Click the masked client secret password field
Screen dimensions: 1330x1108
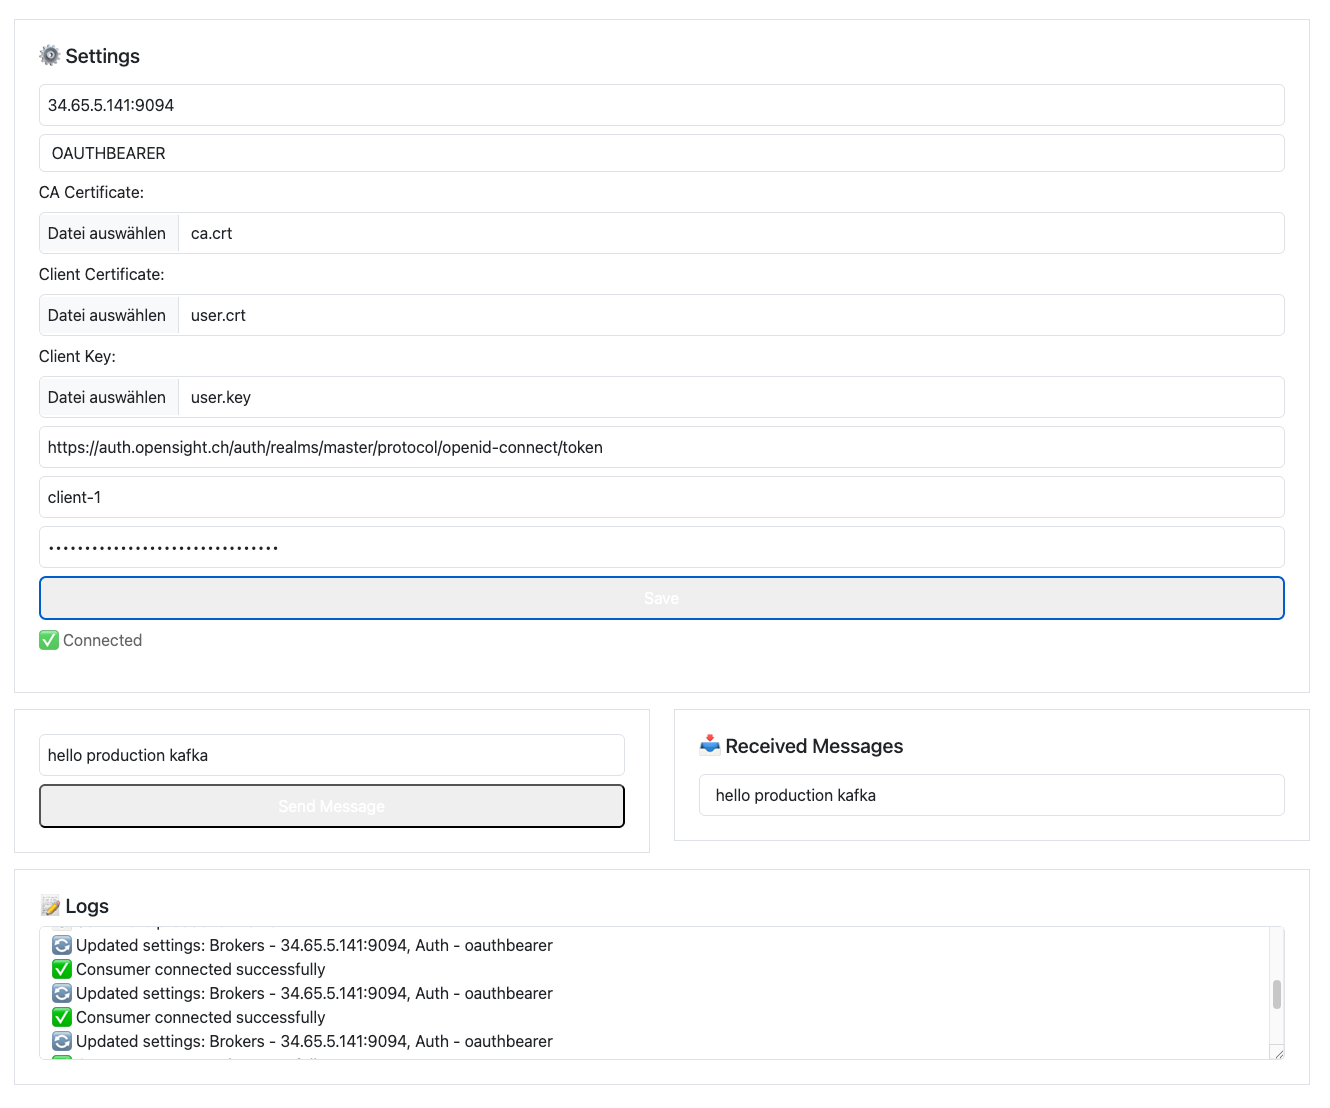click(x=661, y=547)
